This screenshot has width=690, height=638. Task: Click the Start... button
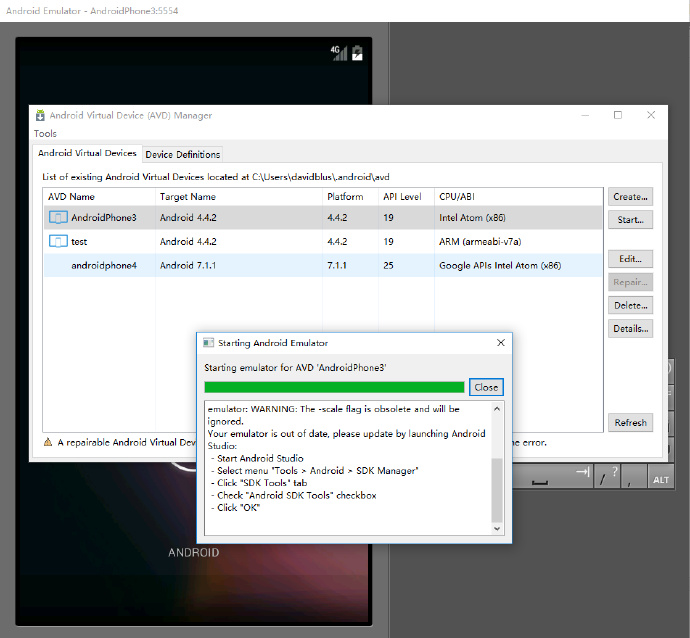[x=630, y=220]
